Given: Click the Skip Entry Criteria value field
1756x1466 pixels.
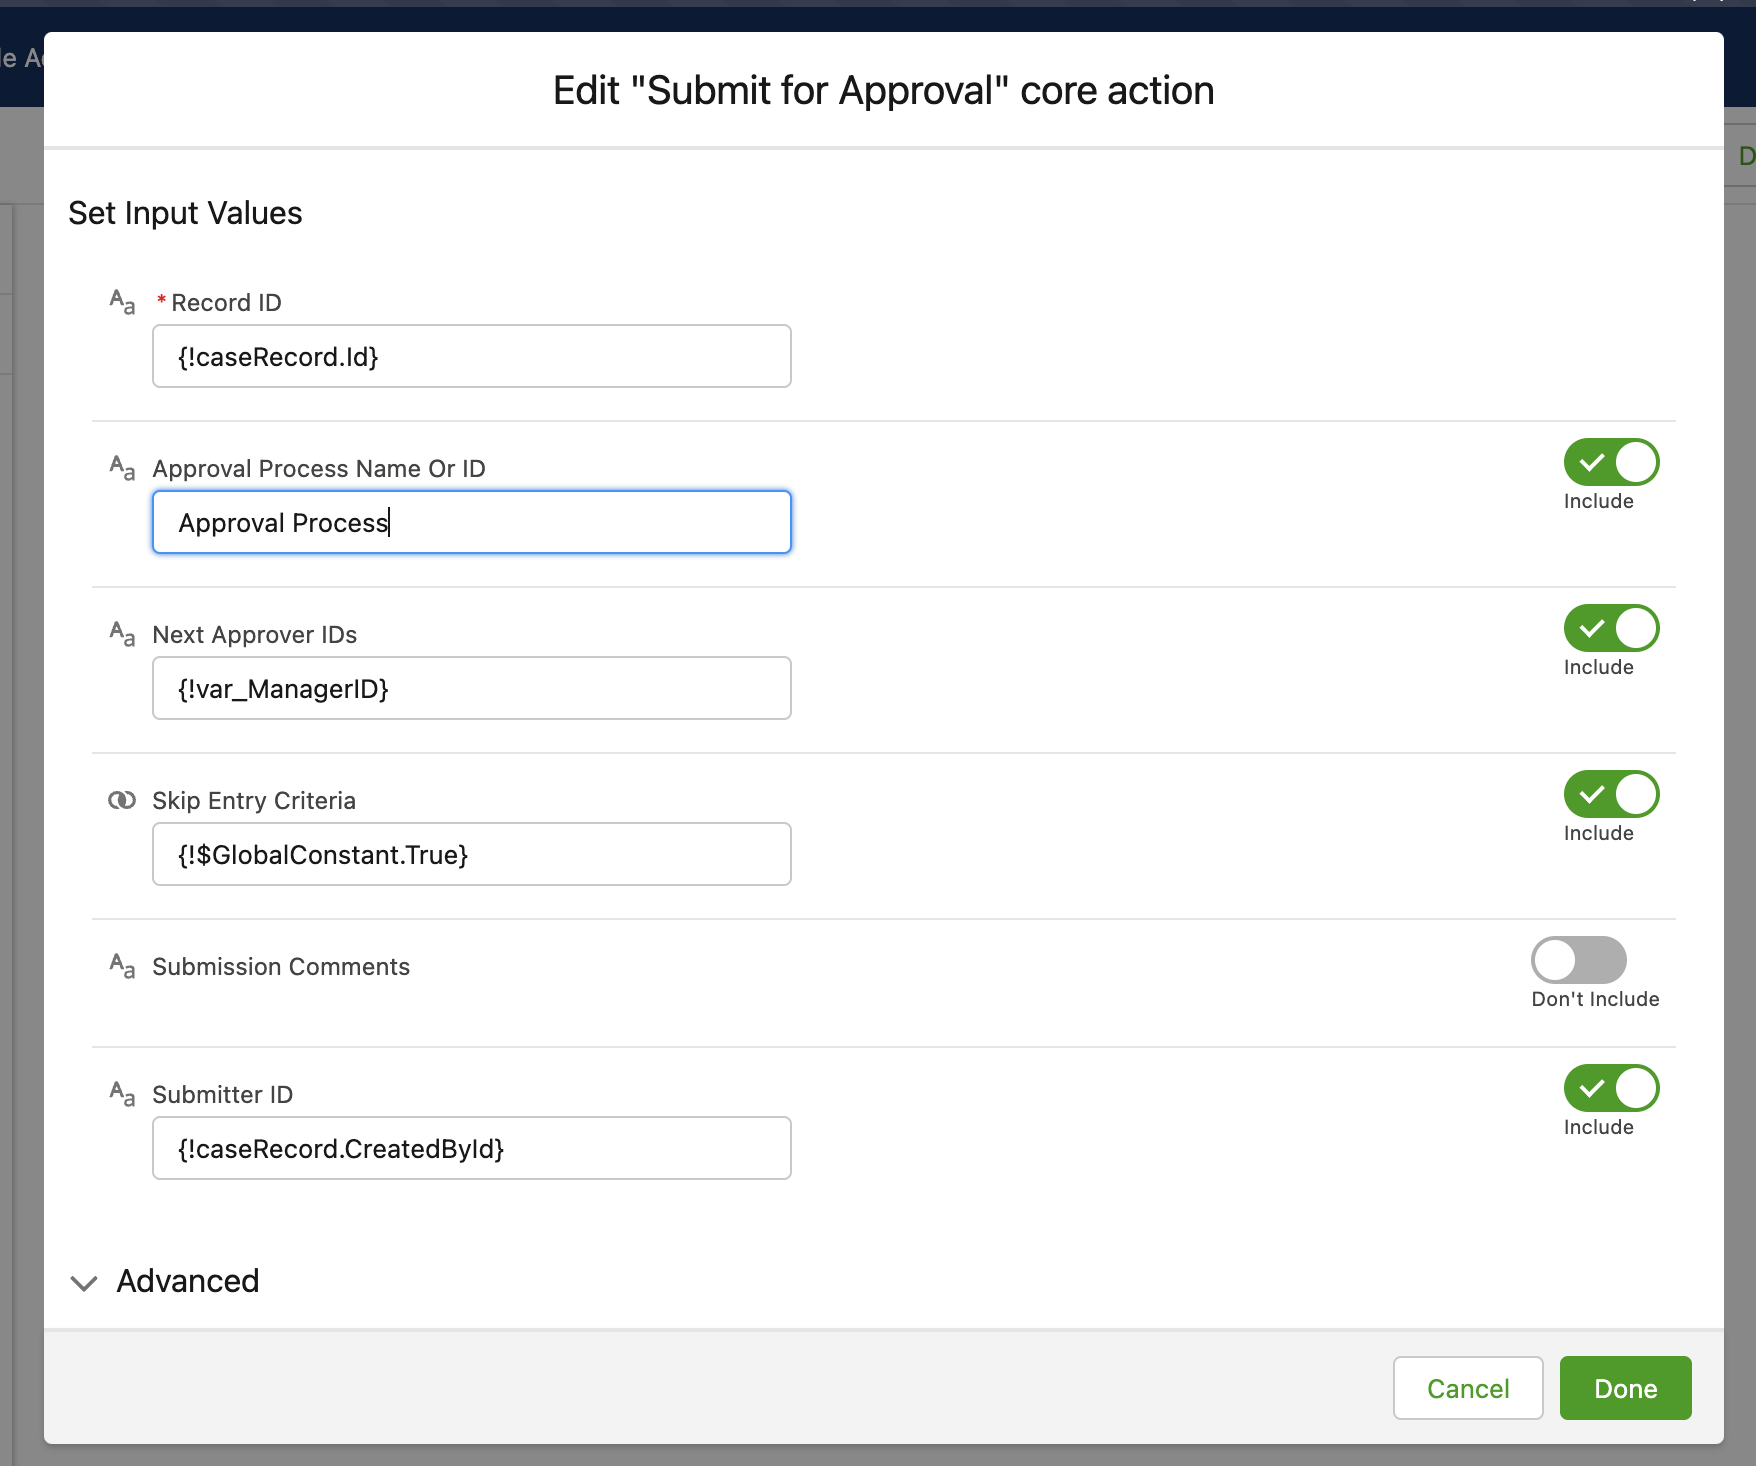Looking at the screenshot, I should pyautogui.click(x=471, y=855).
